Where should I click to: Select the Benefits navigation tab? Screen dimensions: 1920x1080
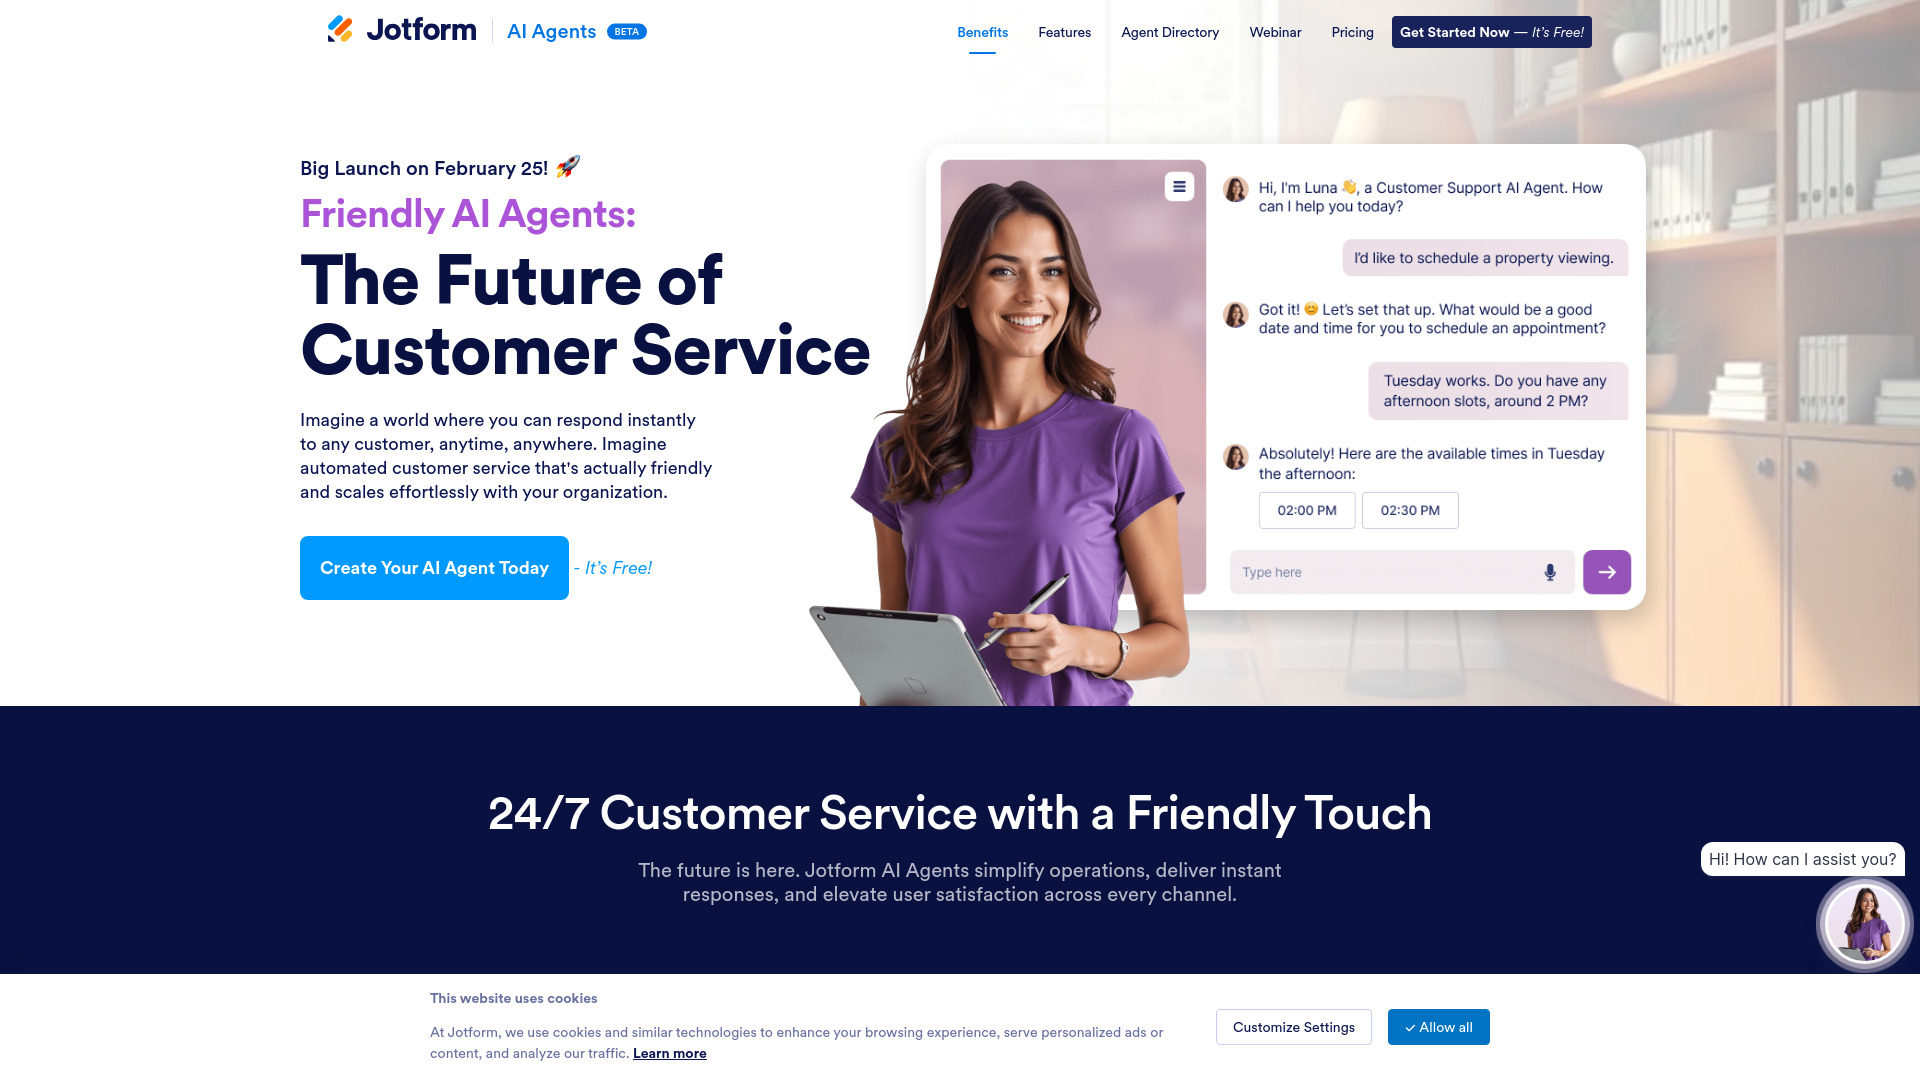(982, 32)
